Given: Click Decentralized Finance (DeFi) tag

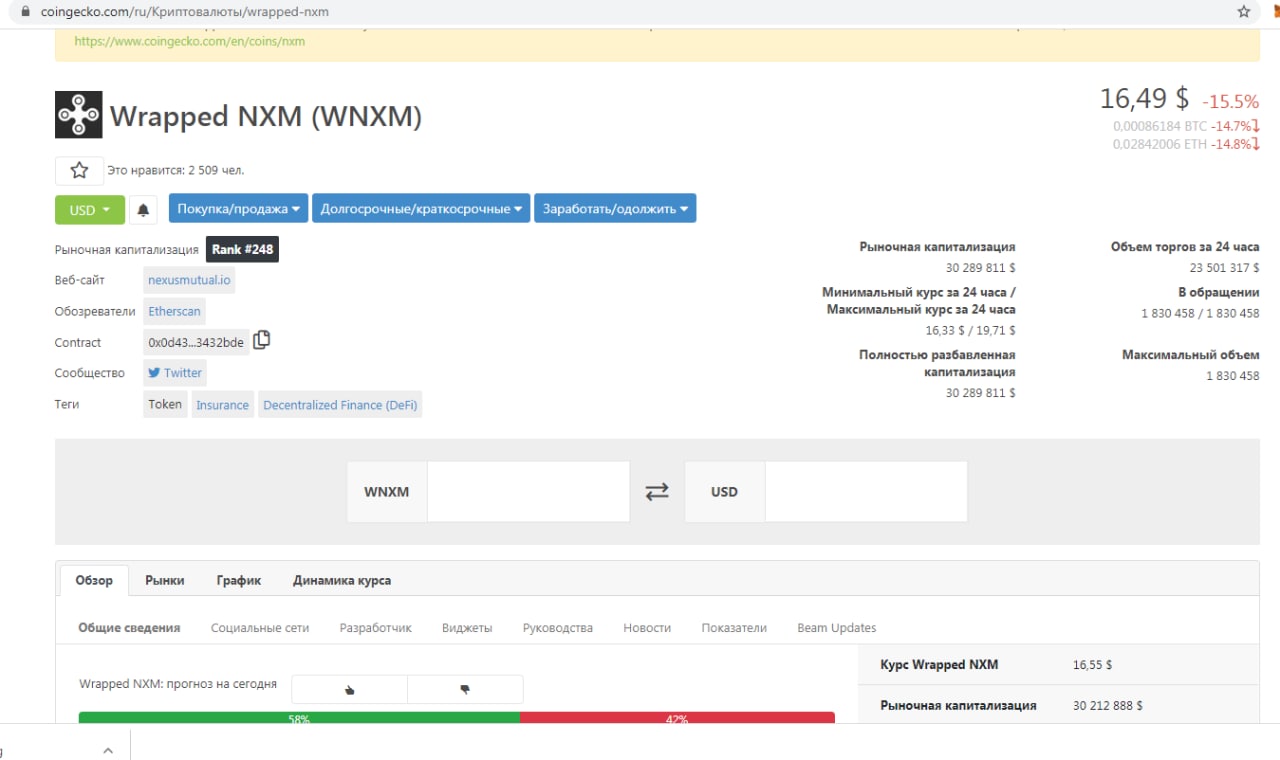Looking at the screenshot, I should (340, 405).
